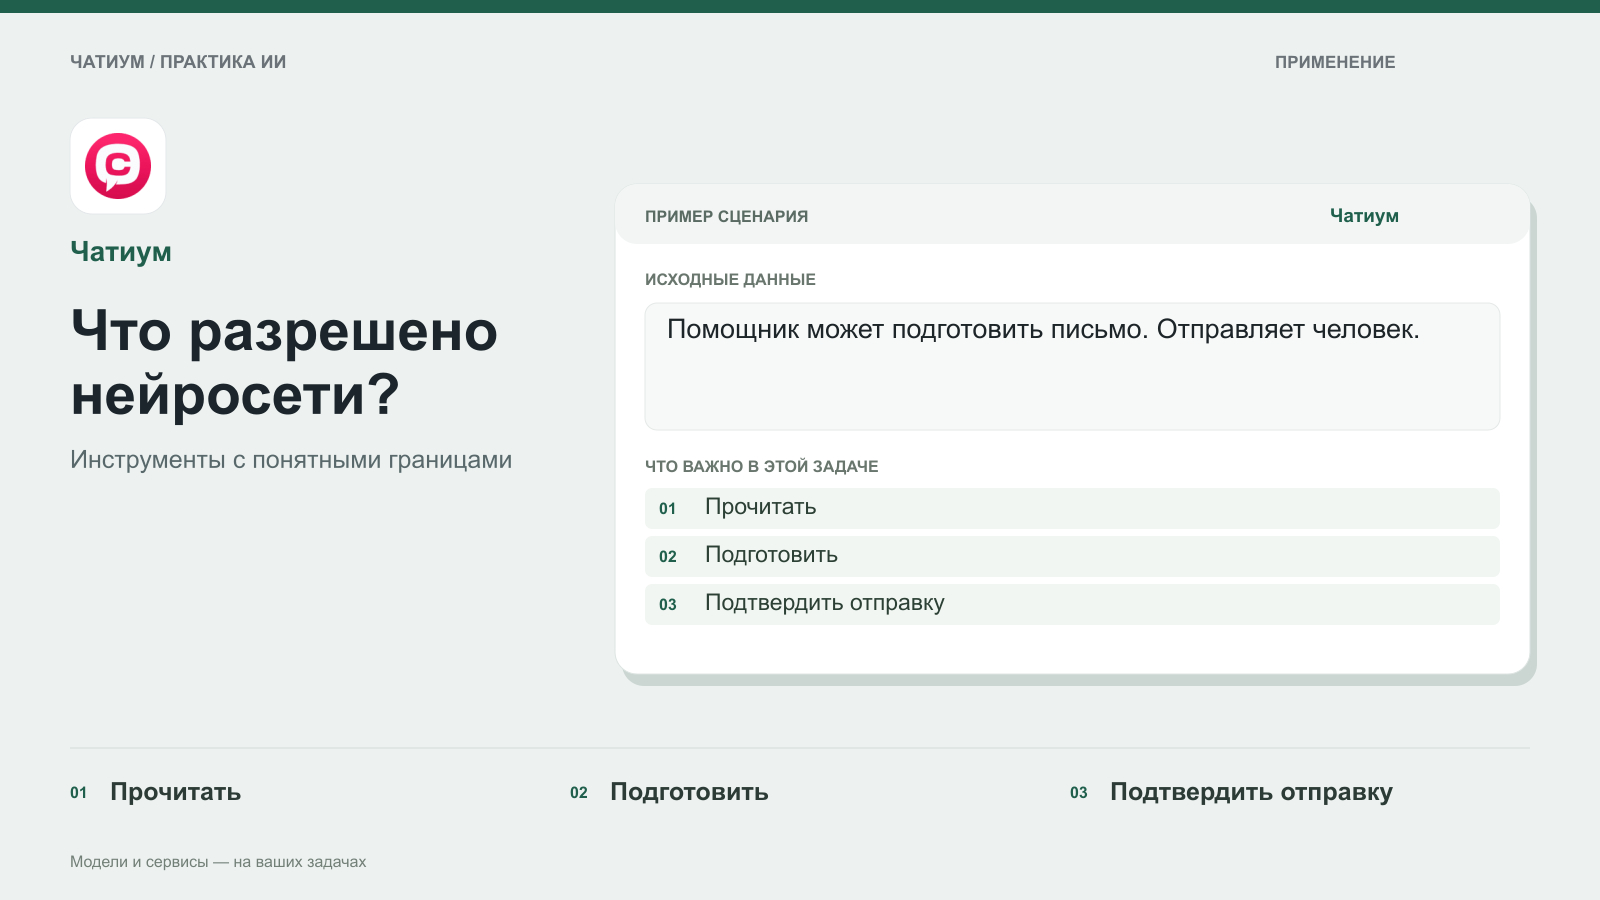Click bottom step 03 Подтвердить отправку
The width and height of the screenshot is (1600, 900).
(x=1231, y=792)
